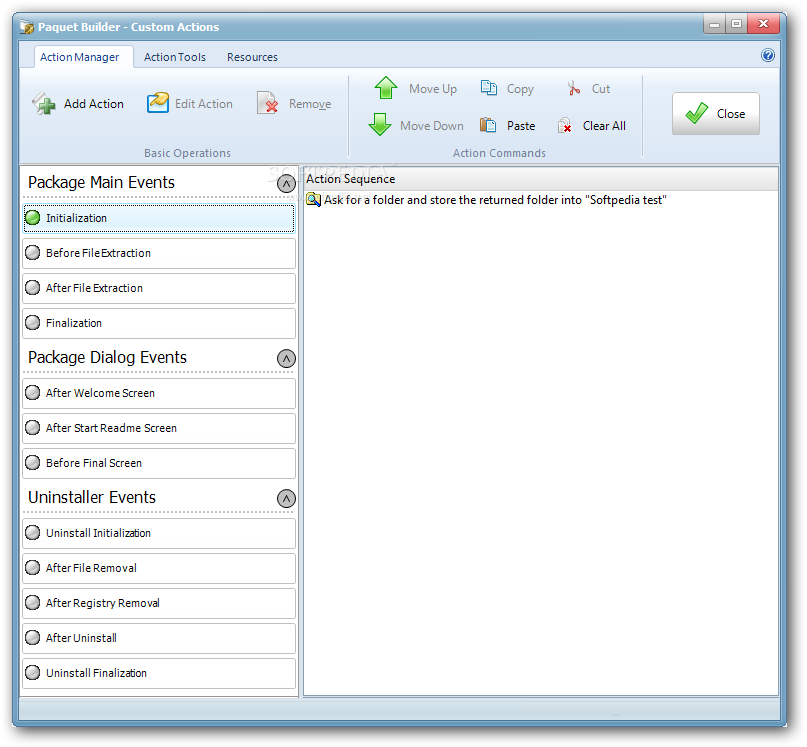
Task: Select the After Registry Removal event
Action: [x=159, y=603]
